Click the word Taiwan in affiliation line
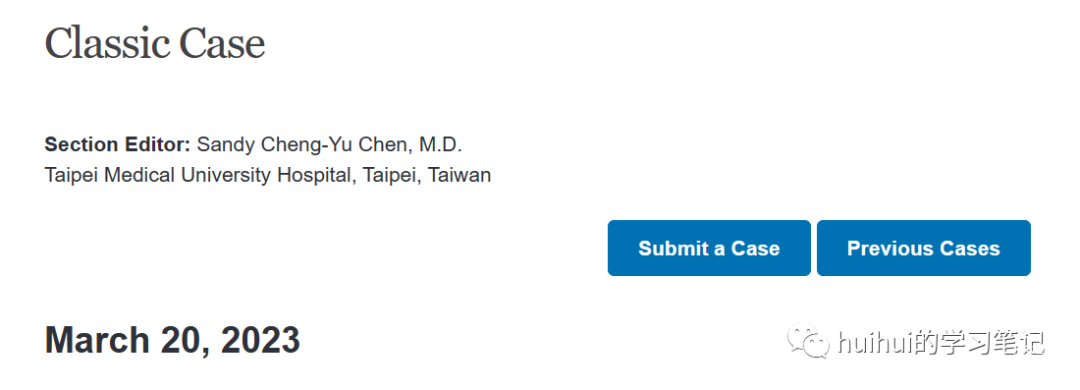 pyautogui.click(x=459, y=175)
